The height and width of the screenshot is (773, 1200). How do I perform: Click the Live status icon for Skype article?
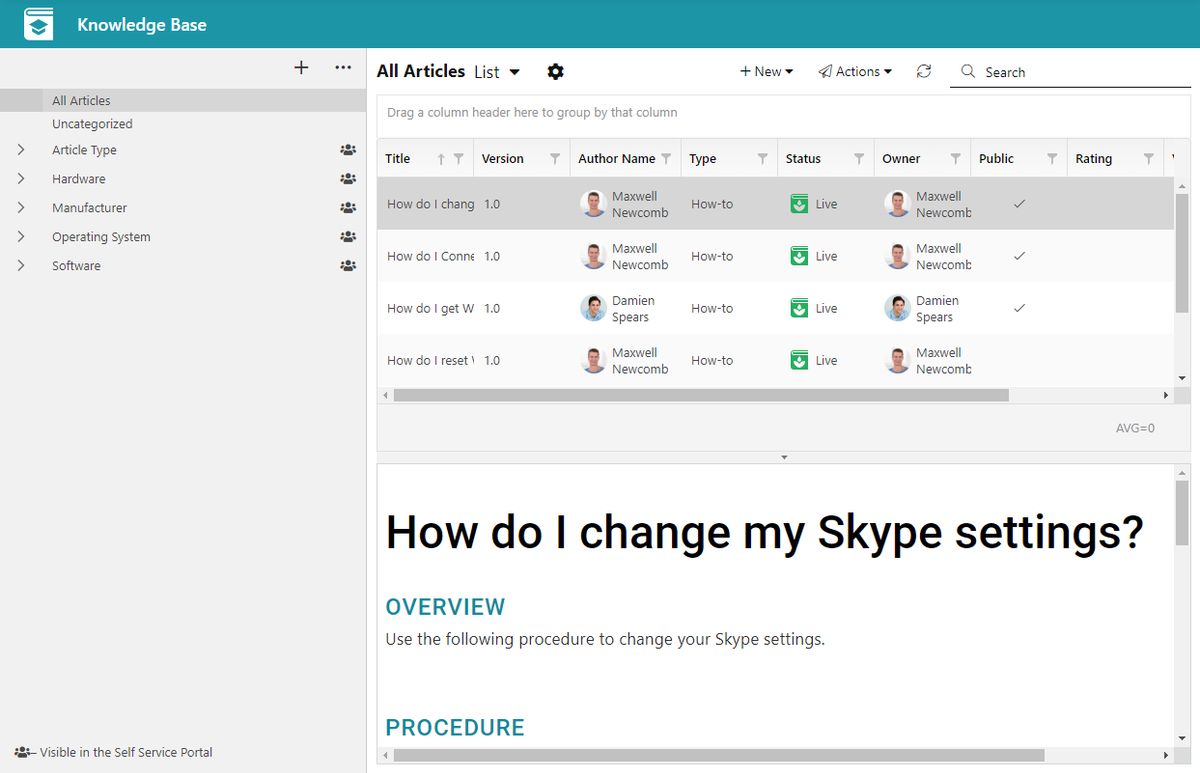click(798, 203)
